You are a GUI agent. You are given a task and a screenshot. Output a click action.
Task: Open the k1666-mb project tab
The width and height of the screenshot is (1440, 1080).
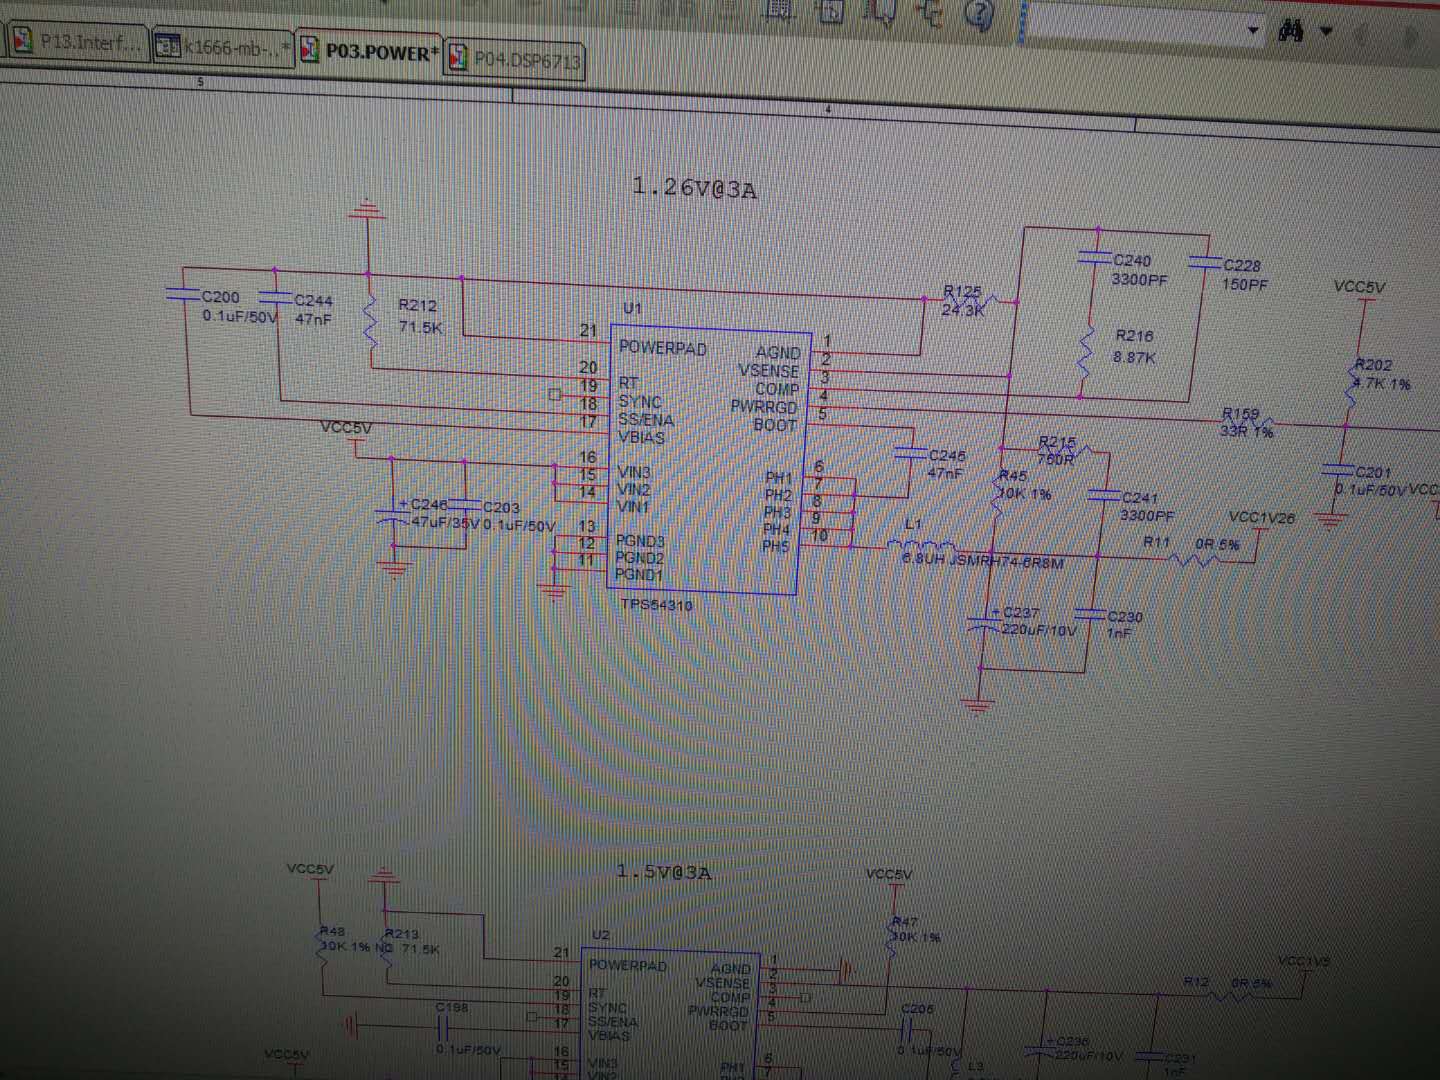coord(224,47)
